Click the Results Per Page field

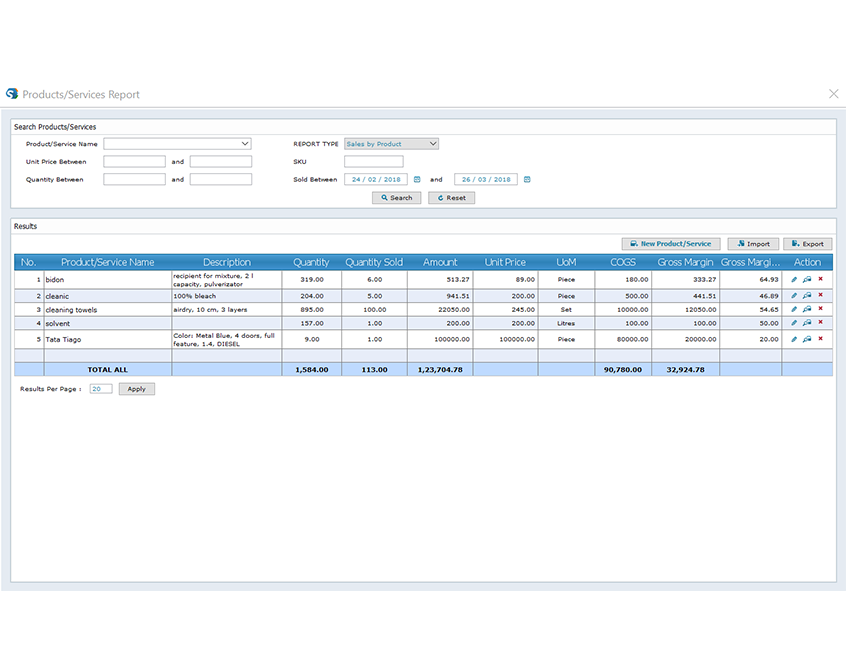pyautogui.click(x=101, y=389)
